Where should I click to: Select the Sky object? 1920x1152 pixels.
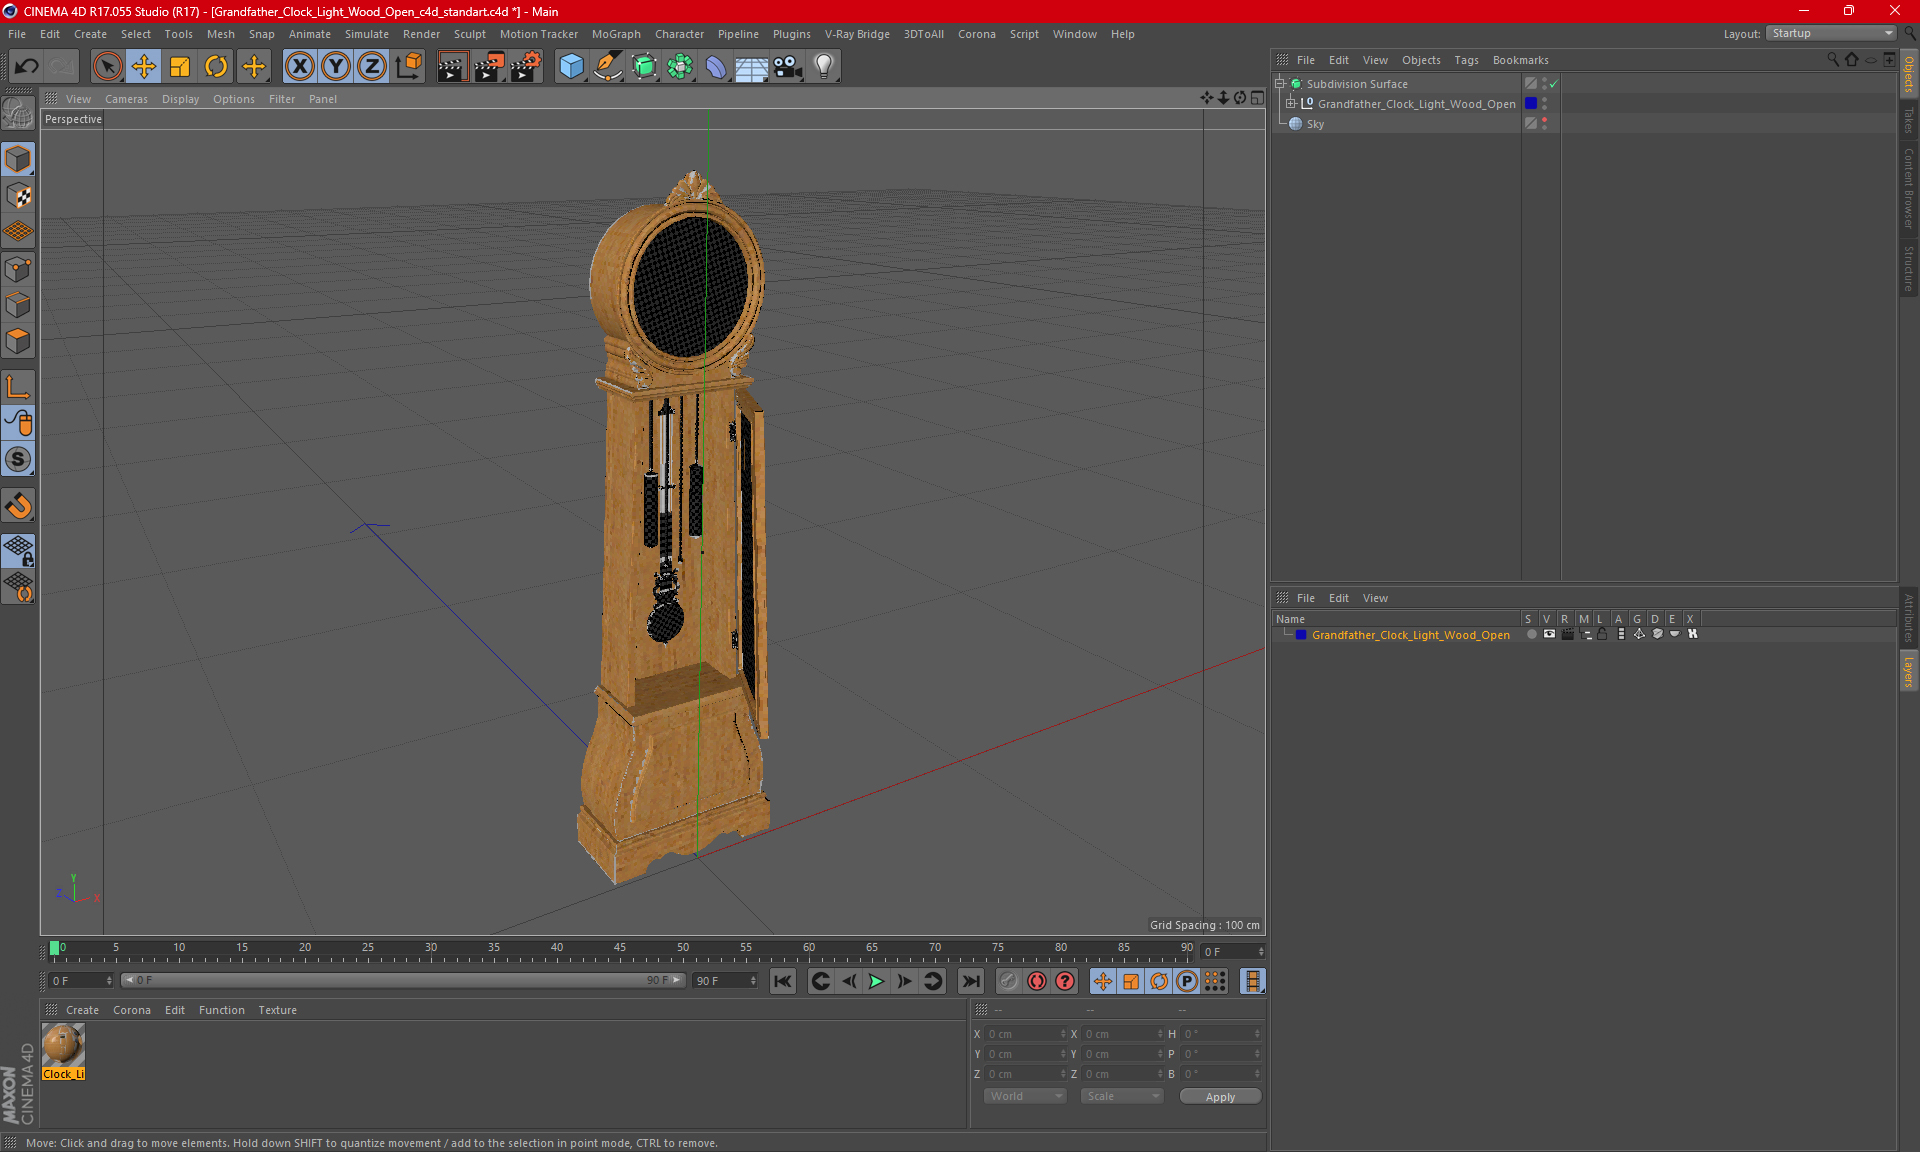click(1315, 124)
